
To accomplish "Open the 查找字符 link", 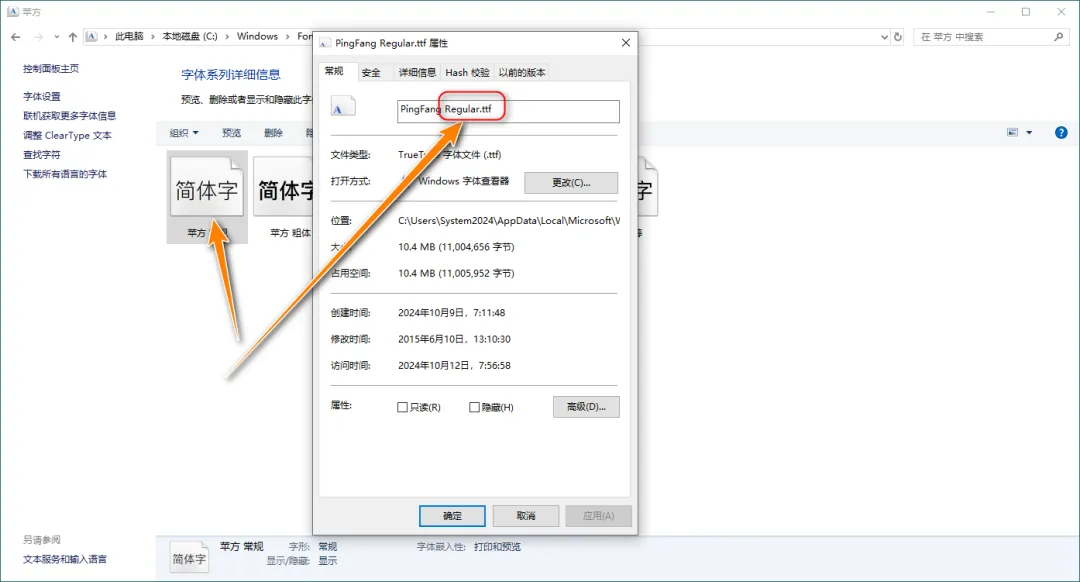I will tap(42, 155).
